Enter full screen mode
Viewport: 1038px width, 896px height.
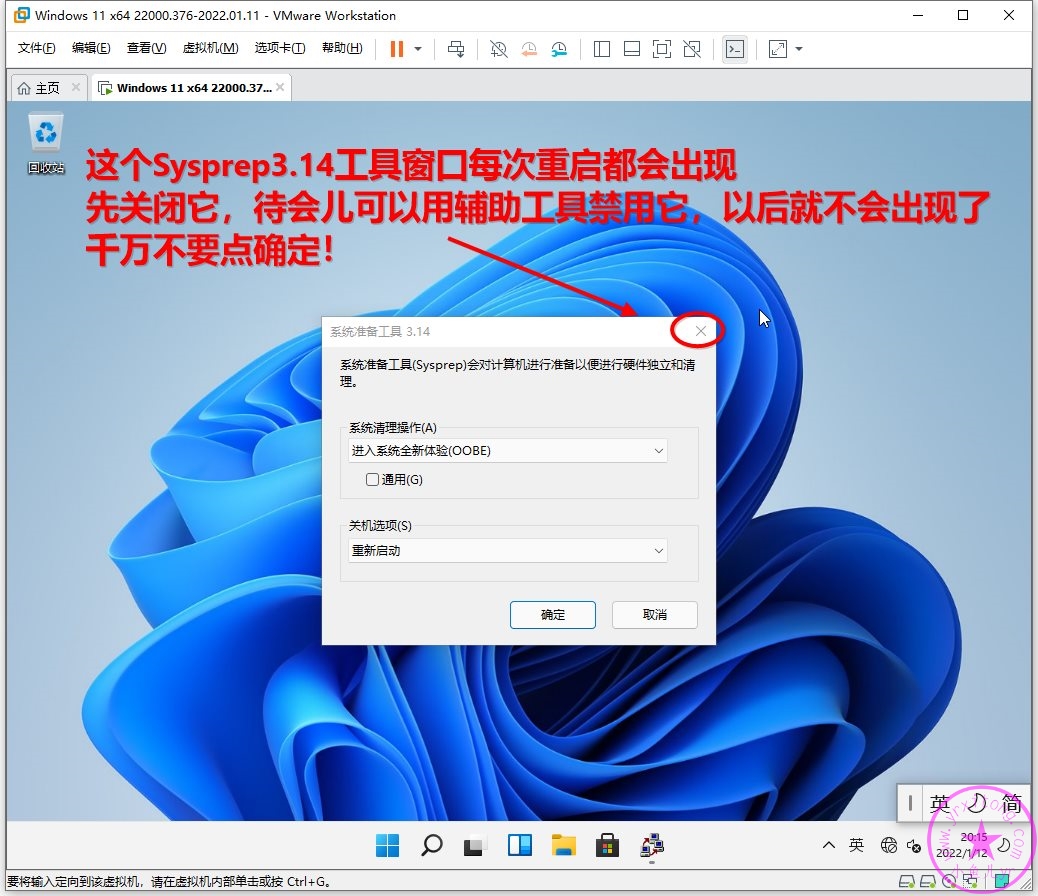pos(661,49)
